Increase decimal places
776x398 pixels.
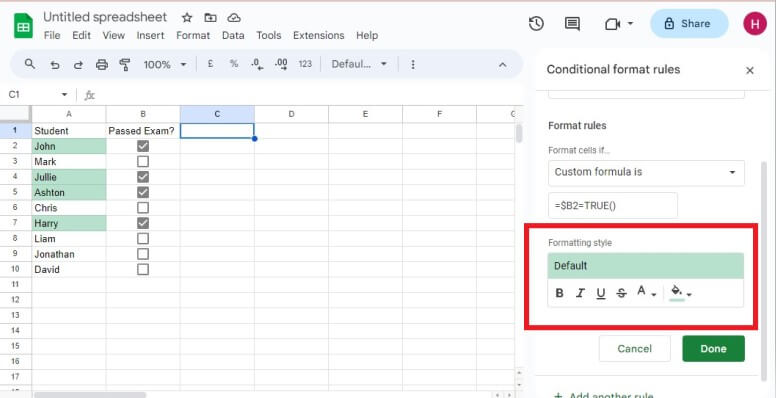281,64
